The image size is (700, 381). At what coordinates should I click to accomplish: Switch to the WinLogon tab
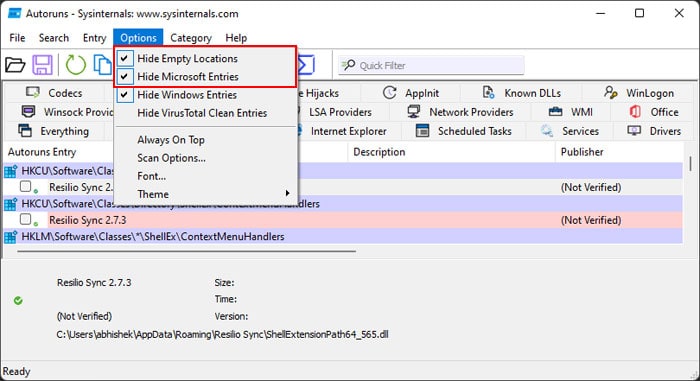pos(638,92)
